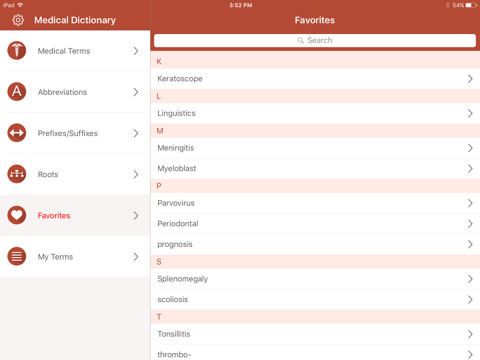
Task: Click the chevron on prognosis row
Action: point(470,244)
